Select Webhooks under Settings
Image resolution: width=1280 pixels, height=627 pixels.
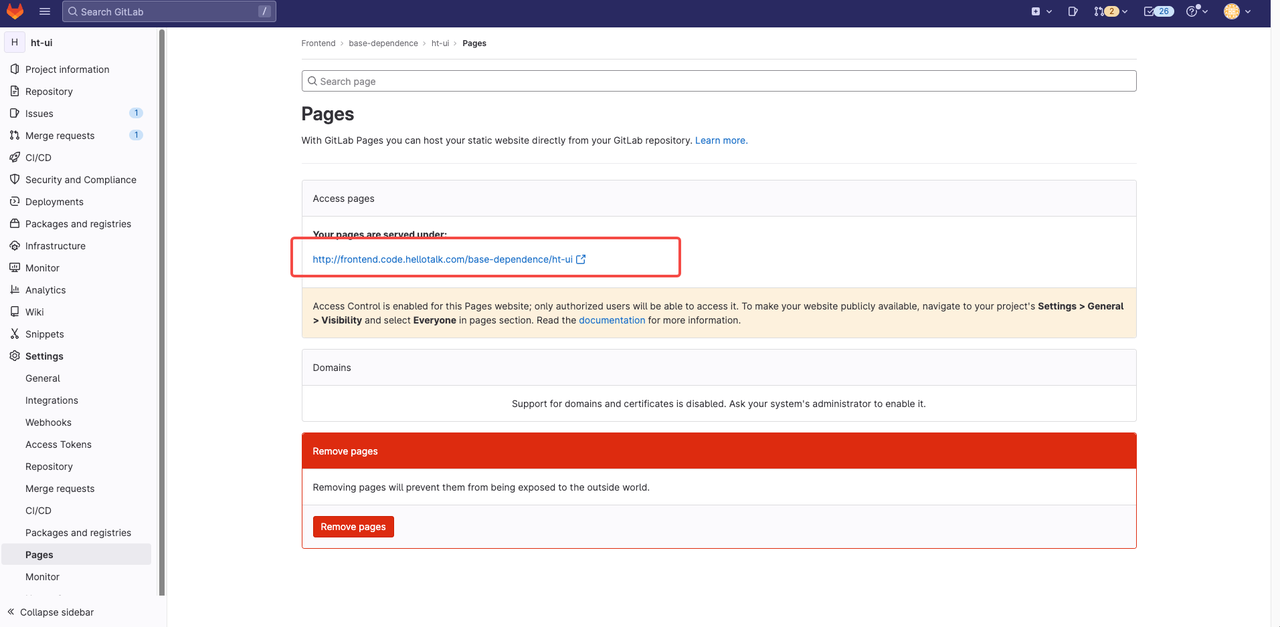48,423
